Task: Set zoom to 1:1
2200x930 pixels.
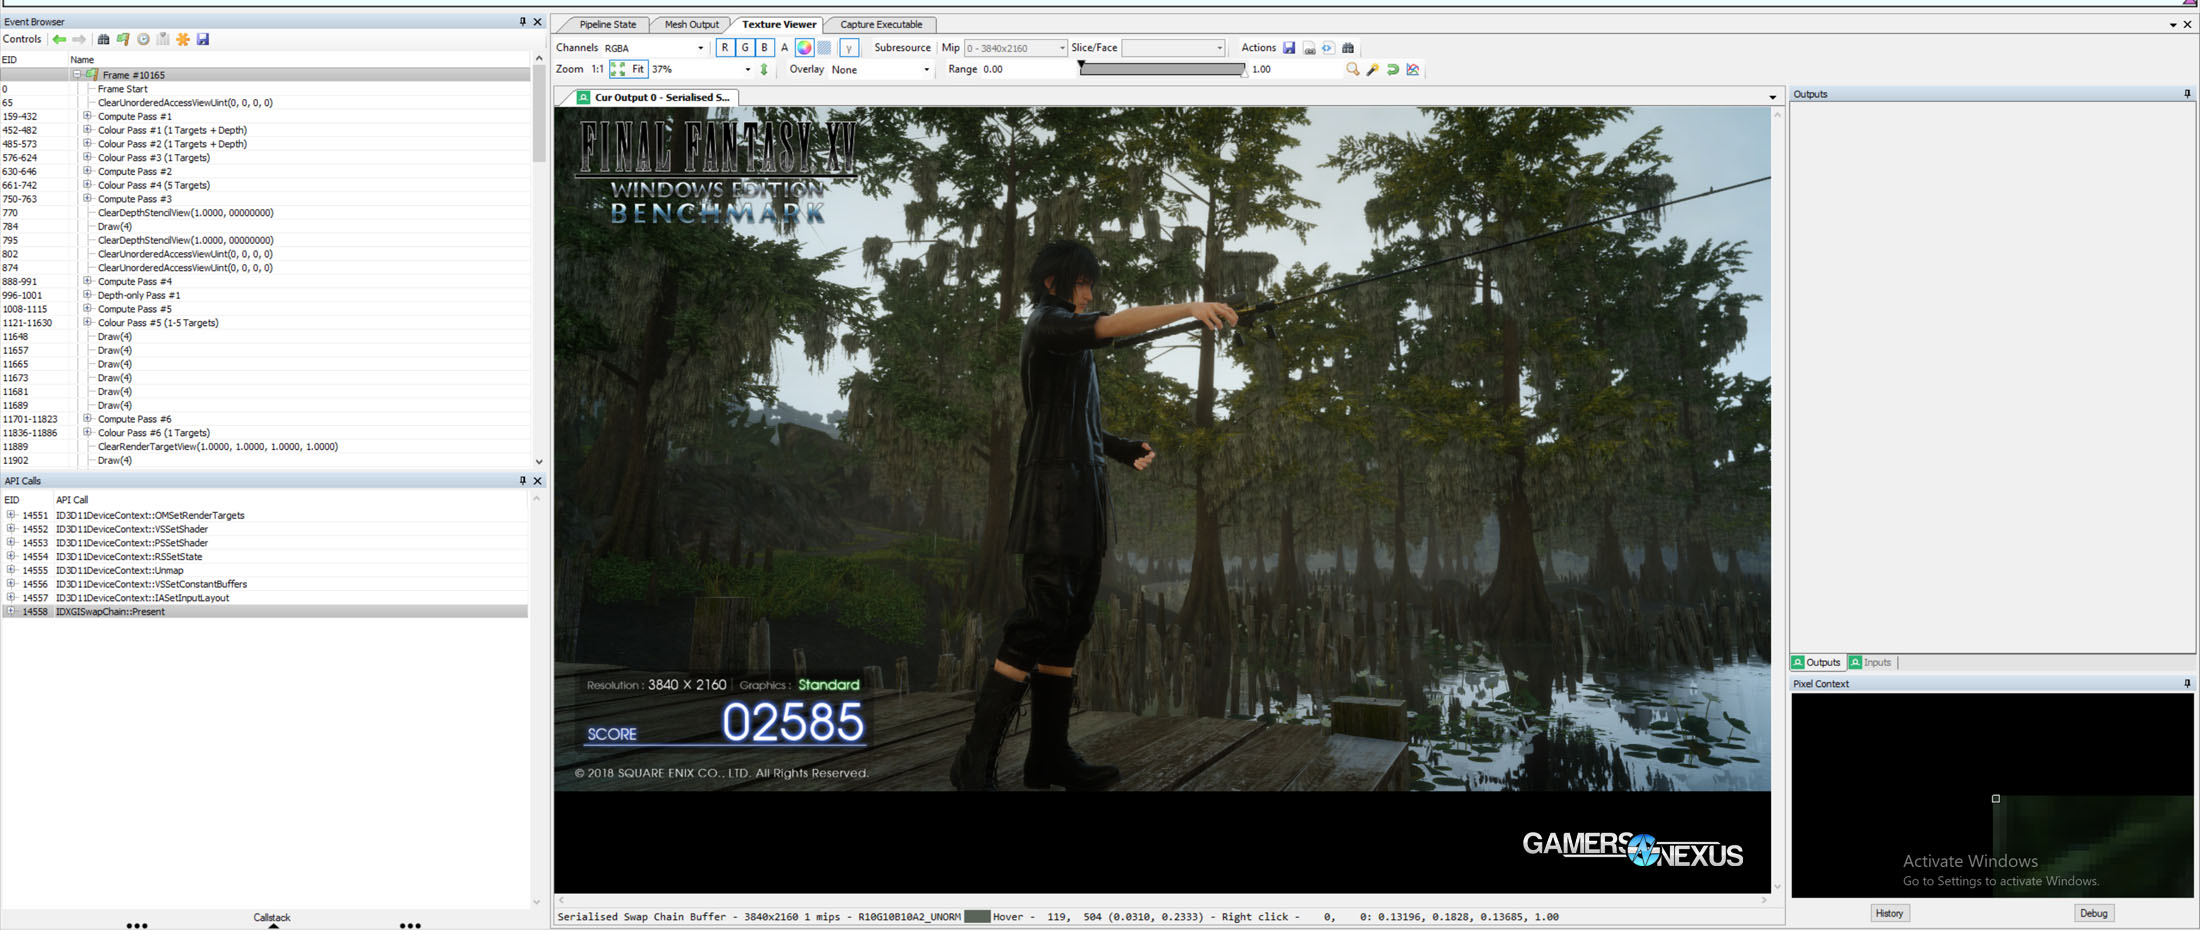Action: [597, 70]
